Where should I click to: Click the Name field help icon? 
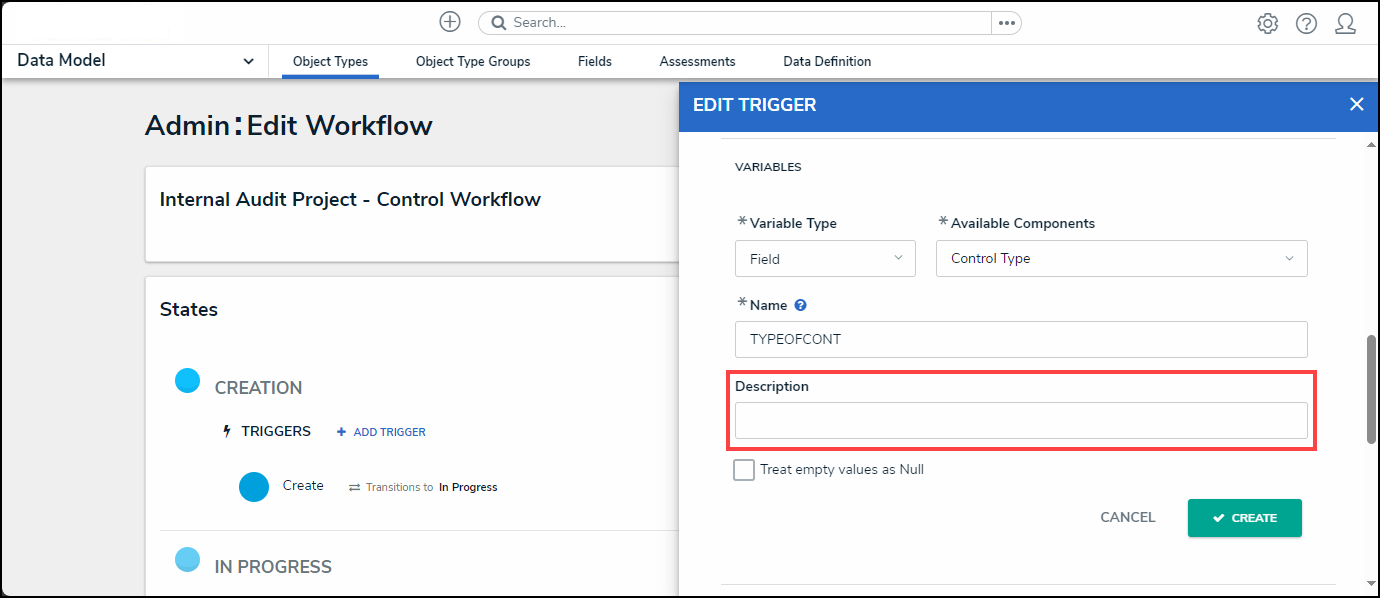point(800,306)
